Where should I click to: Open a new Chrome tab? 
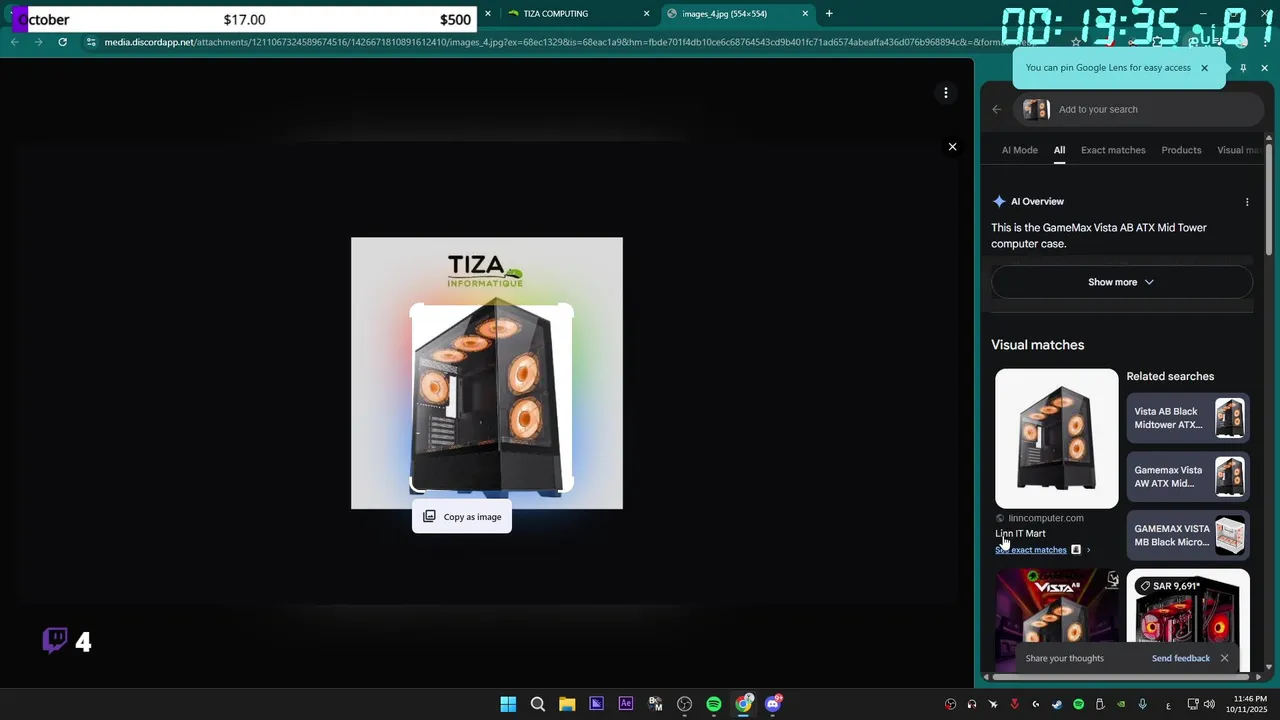coord(829,14)
